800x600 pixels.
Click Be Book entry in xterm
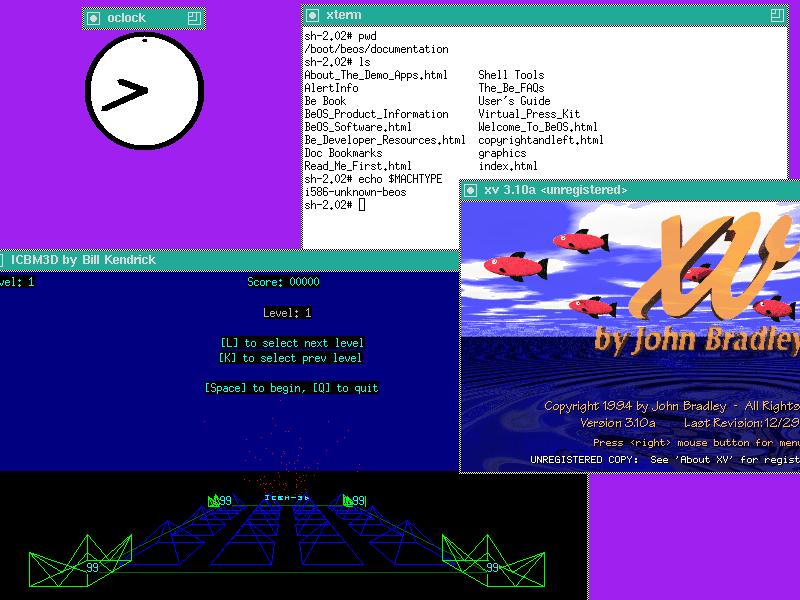point(326,101)
